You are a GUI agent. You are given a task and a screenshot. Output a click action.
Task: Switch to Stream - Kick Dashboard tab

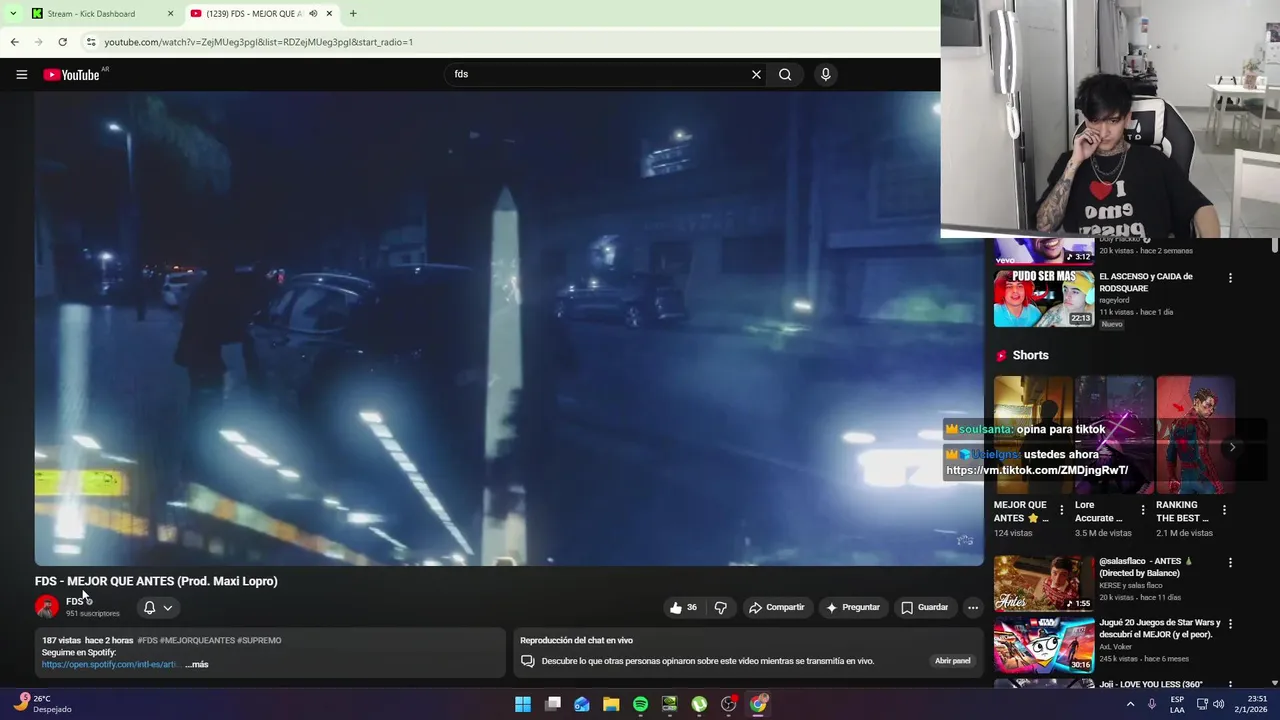pos(100,13)
